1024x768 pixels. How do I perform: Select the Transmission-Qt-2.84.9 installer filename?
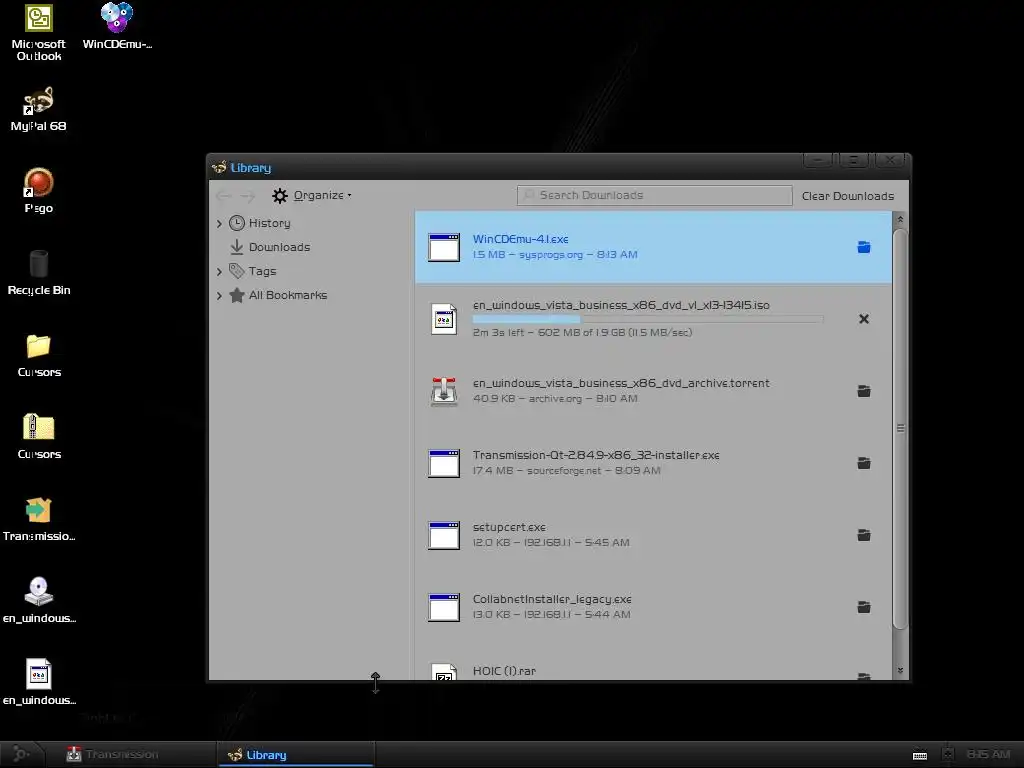[x=596, y=455]
